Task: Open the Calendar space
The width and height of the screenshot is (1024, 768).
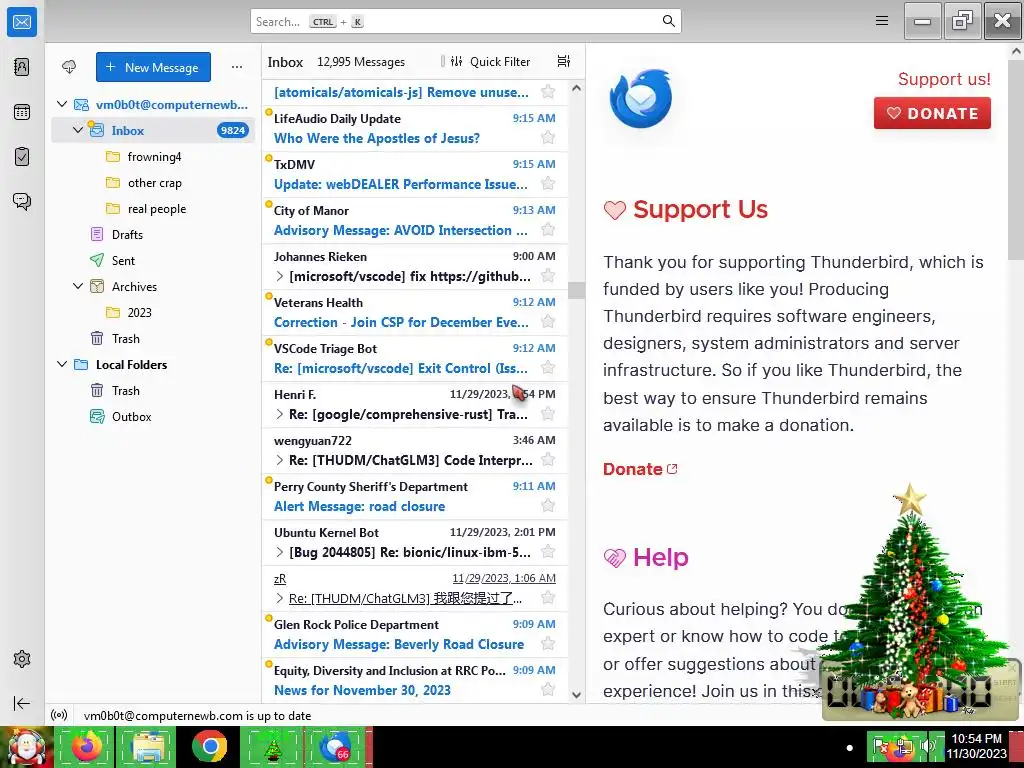Action: coord(22,112)
